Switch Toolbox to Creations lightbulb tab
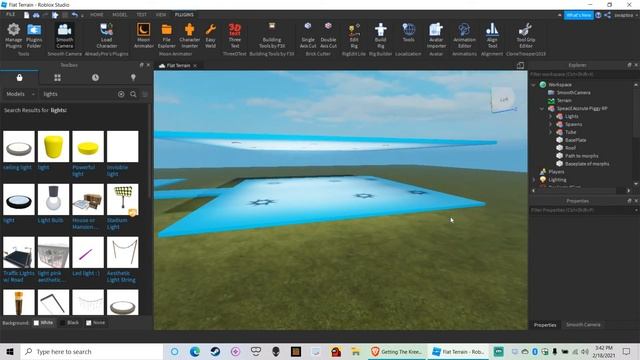This screenshot has height=360, width=640. [133, 78]
